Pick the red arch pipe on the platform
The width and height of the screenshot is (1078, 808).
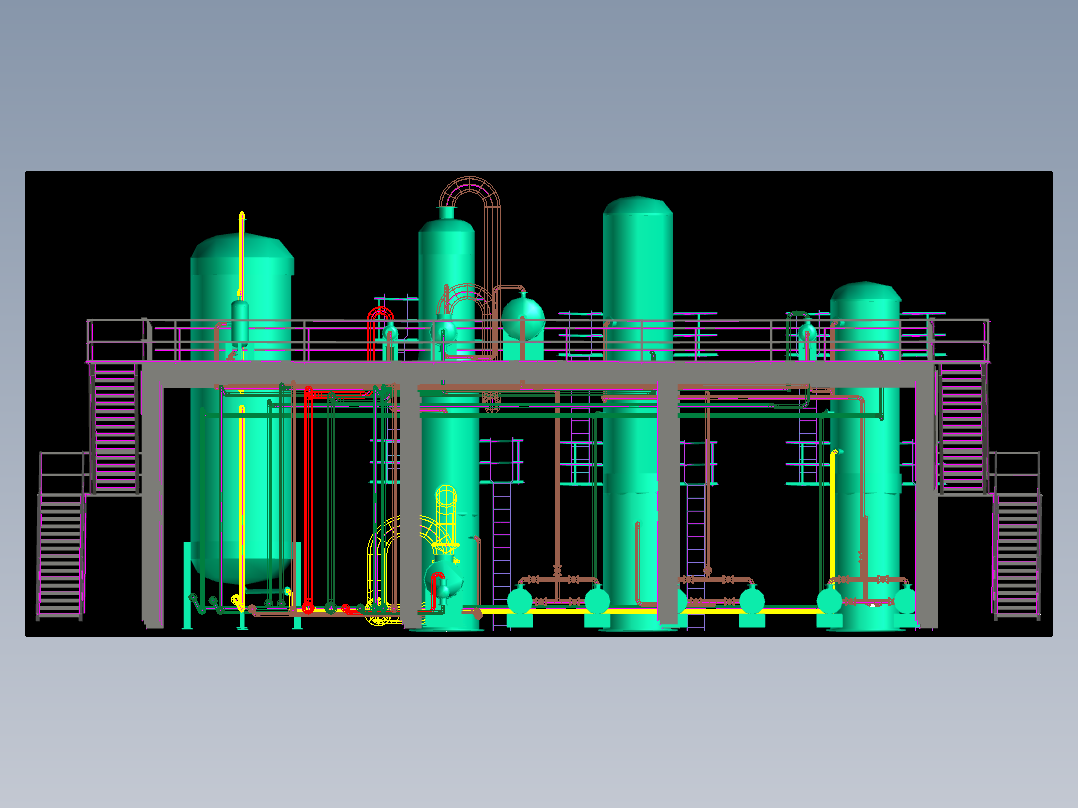coord(379,333)
